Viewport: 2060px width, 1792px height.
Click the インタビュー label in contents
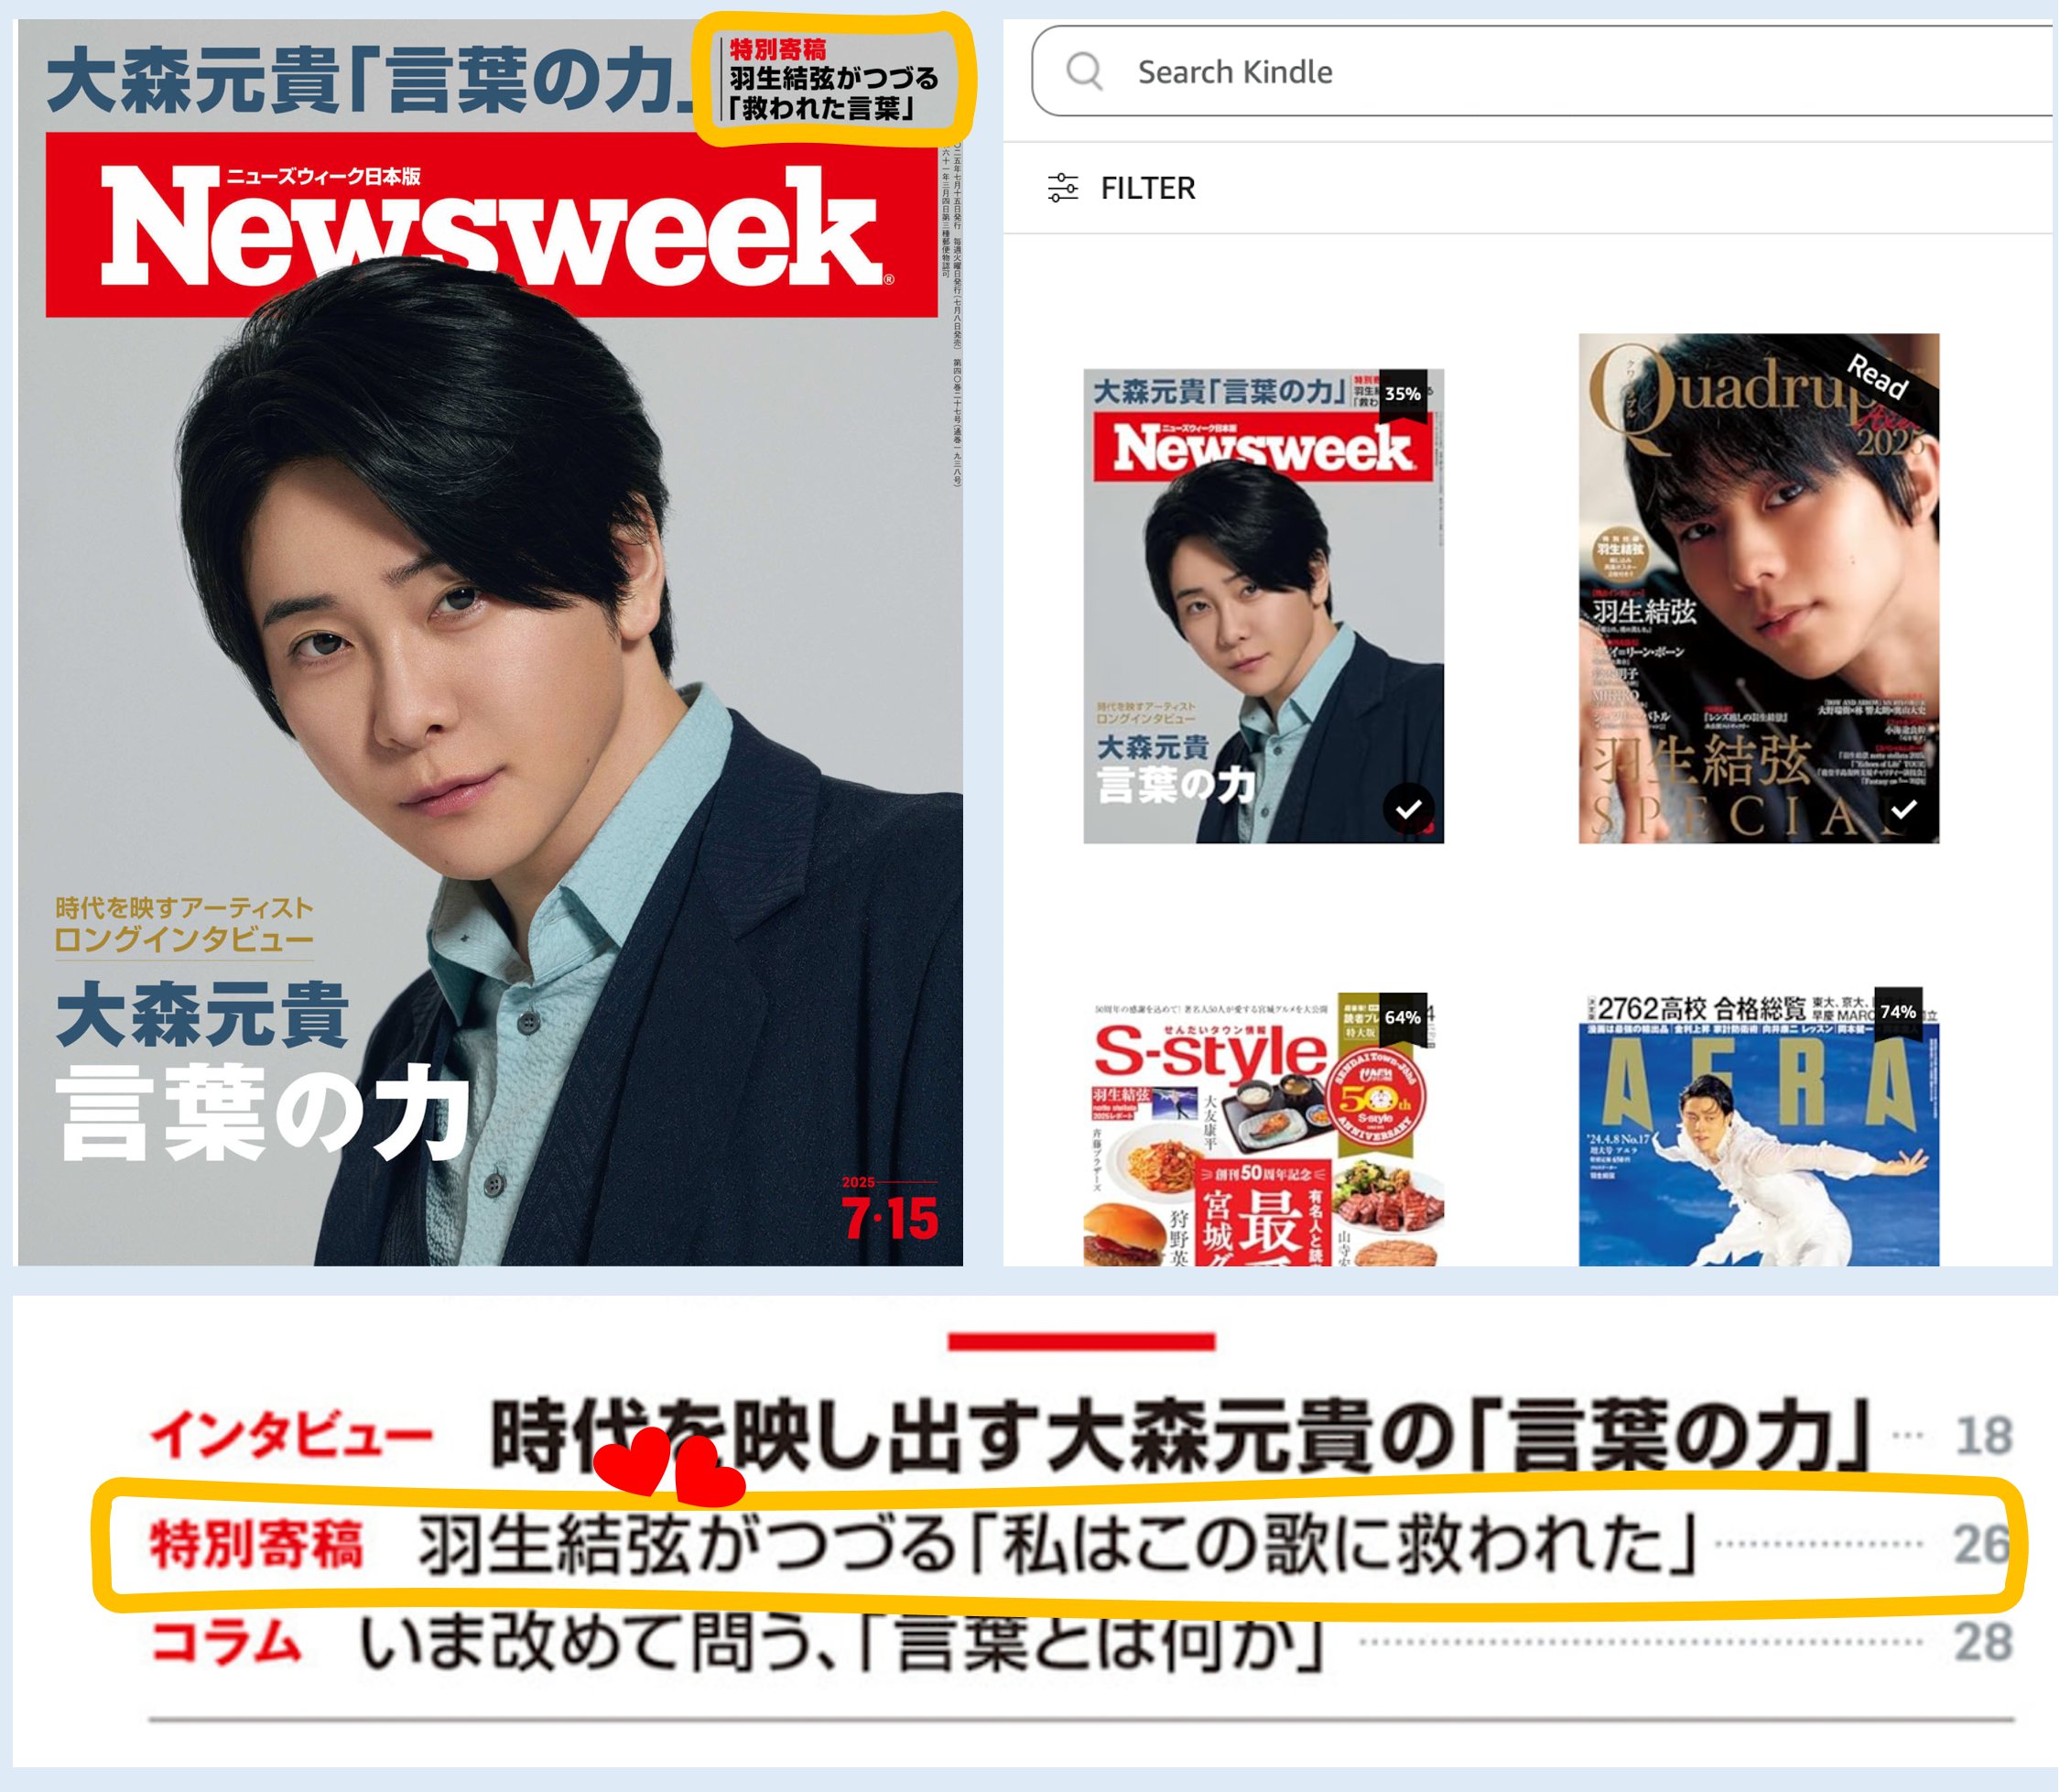292,1436
